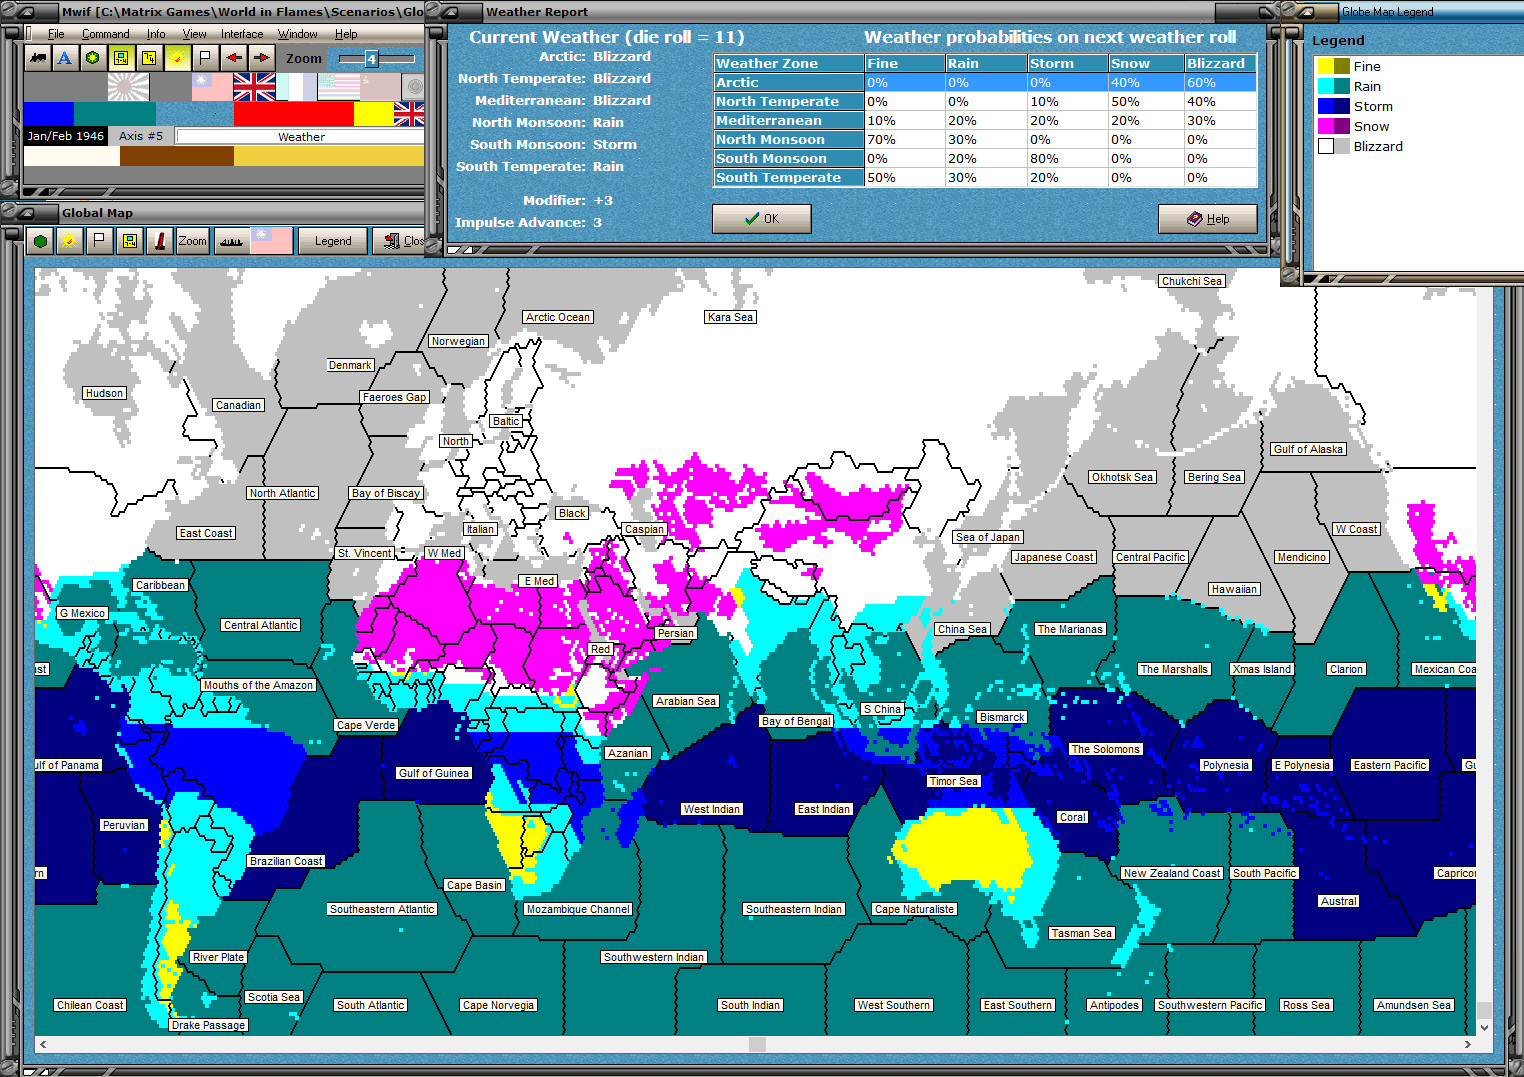Open the View menu
The width and height of the screenshot is (1524, 1077).
coord(194,34)
